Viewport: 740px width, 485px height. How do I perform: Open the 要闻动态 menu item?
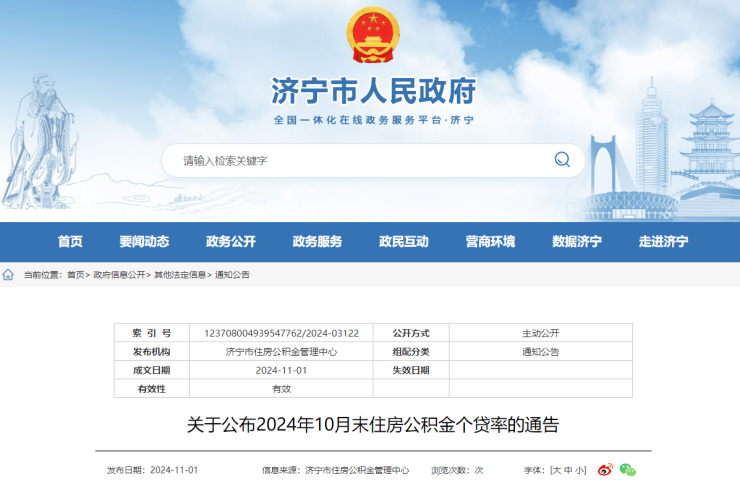click(x=144, y=241)
